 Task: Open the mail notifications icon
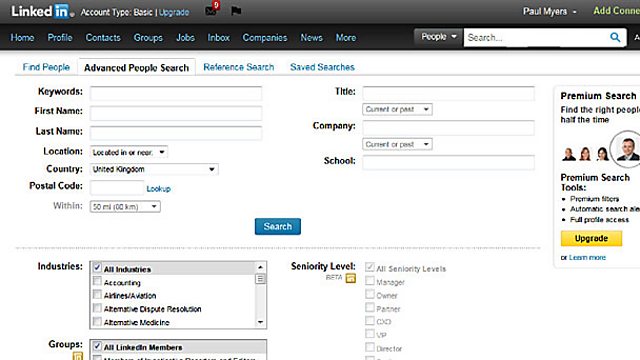click(x=212, y=10)
